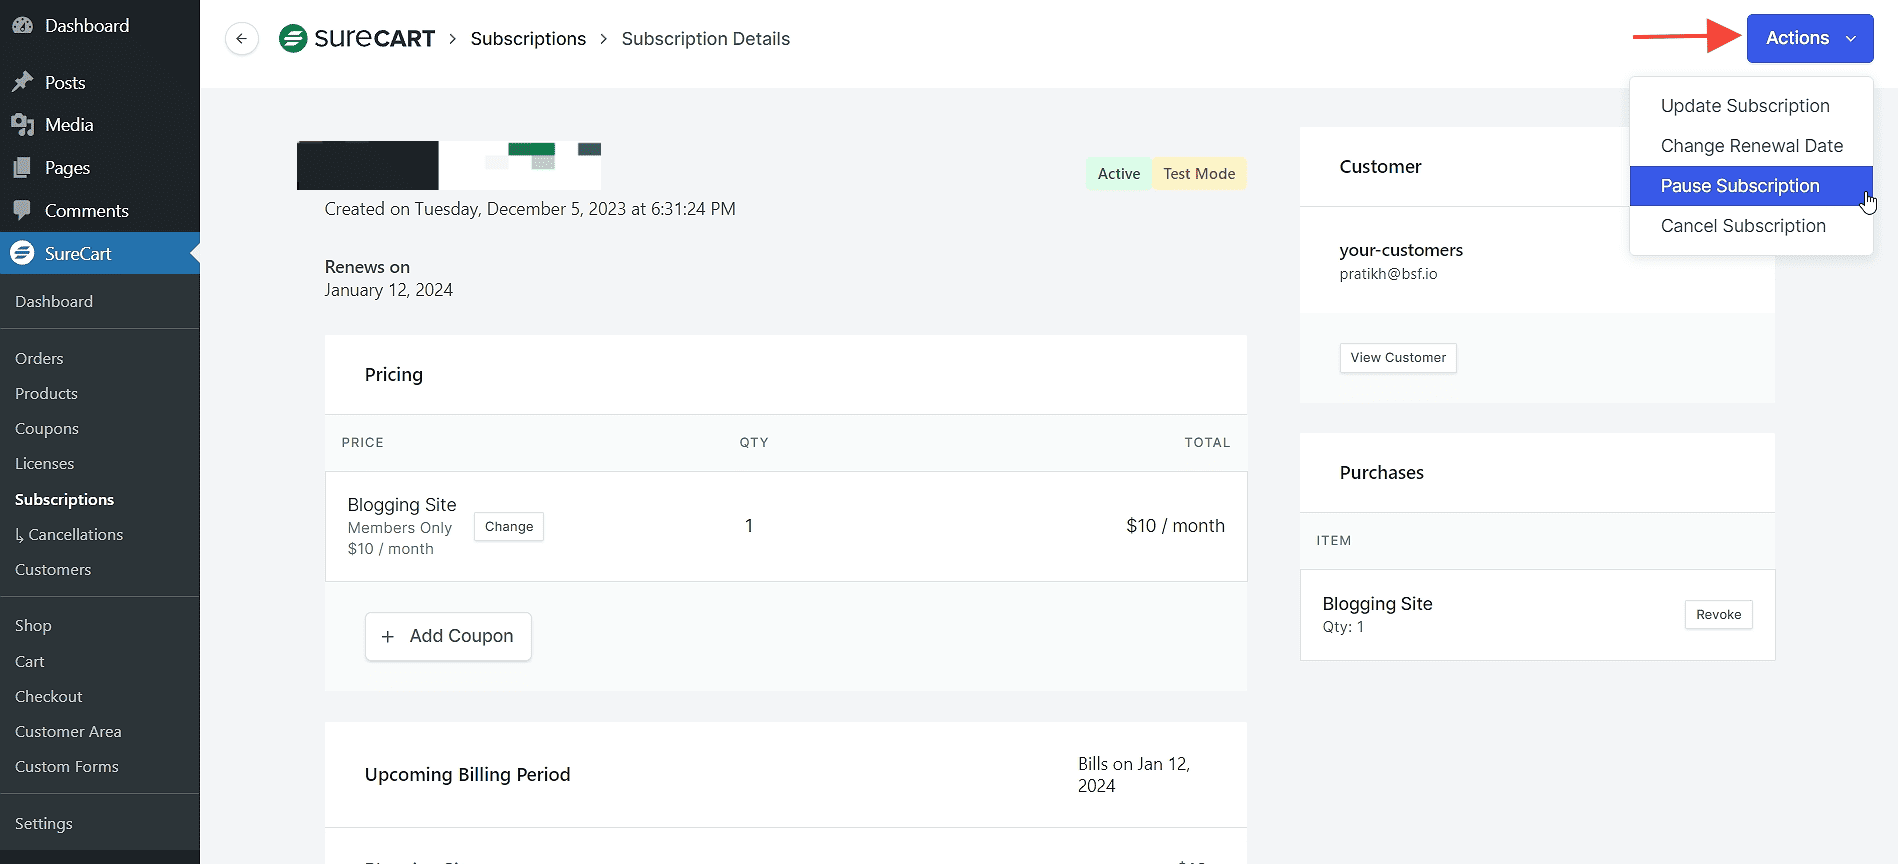
Task: Click the Blogging Site product name in Pricing
Action: pyautogui.click(x=402, y=505)
